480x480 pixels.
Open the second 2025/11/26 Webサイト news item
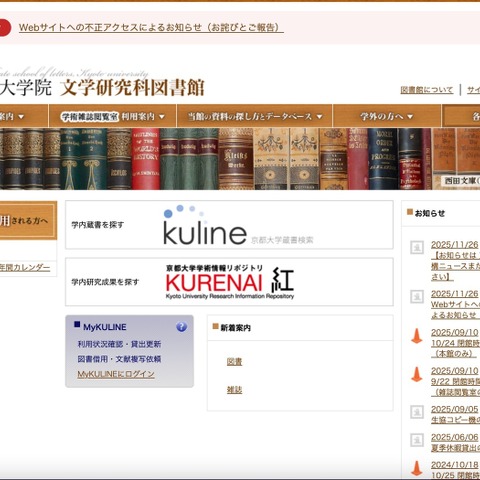(455, 304)
